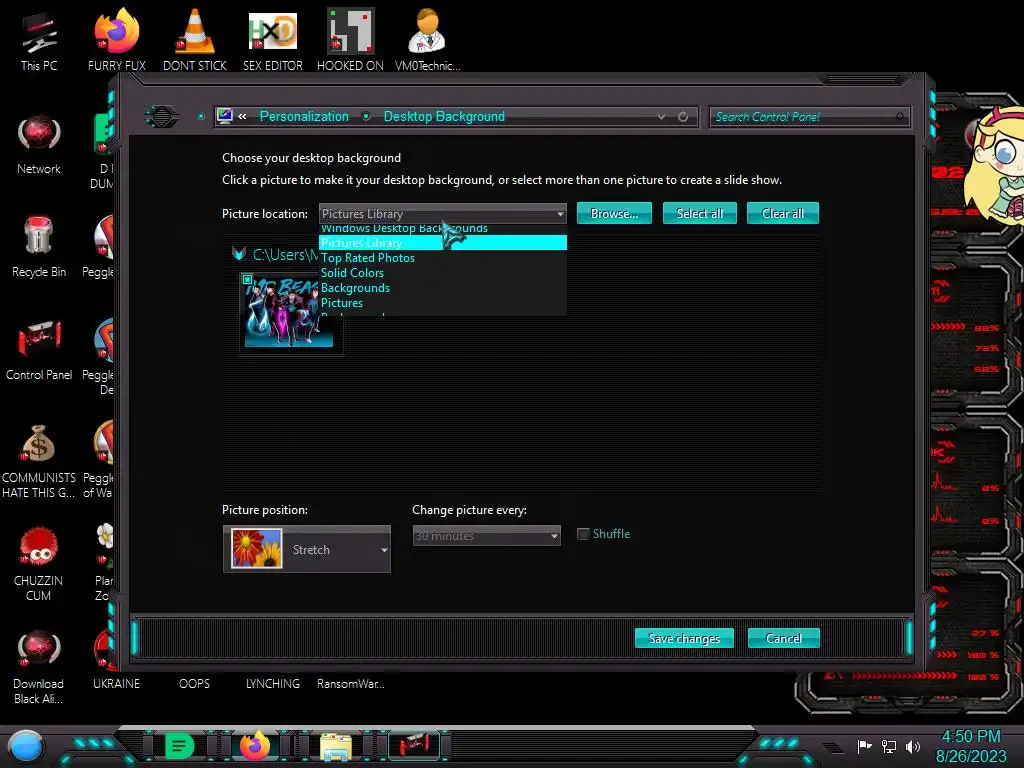Focus the Search Control Panel field
1024x768 pixels.
(809, 117)
